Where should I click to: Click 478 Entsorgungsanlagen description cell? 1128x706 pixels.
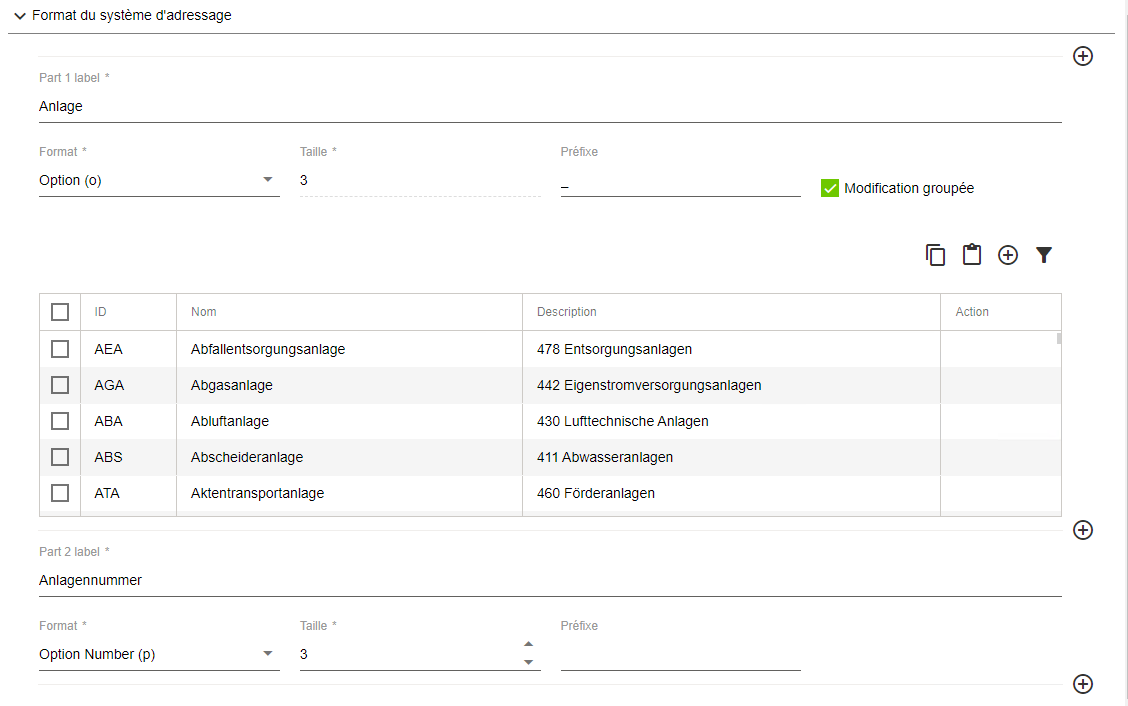point(732,349)
